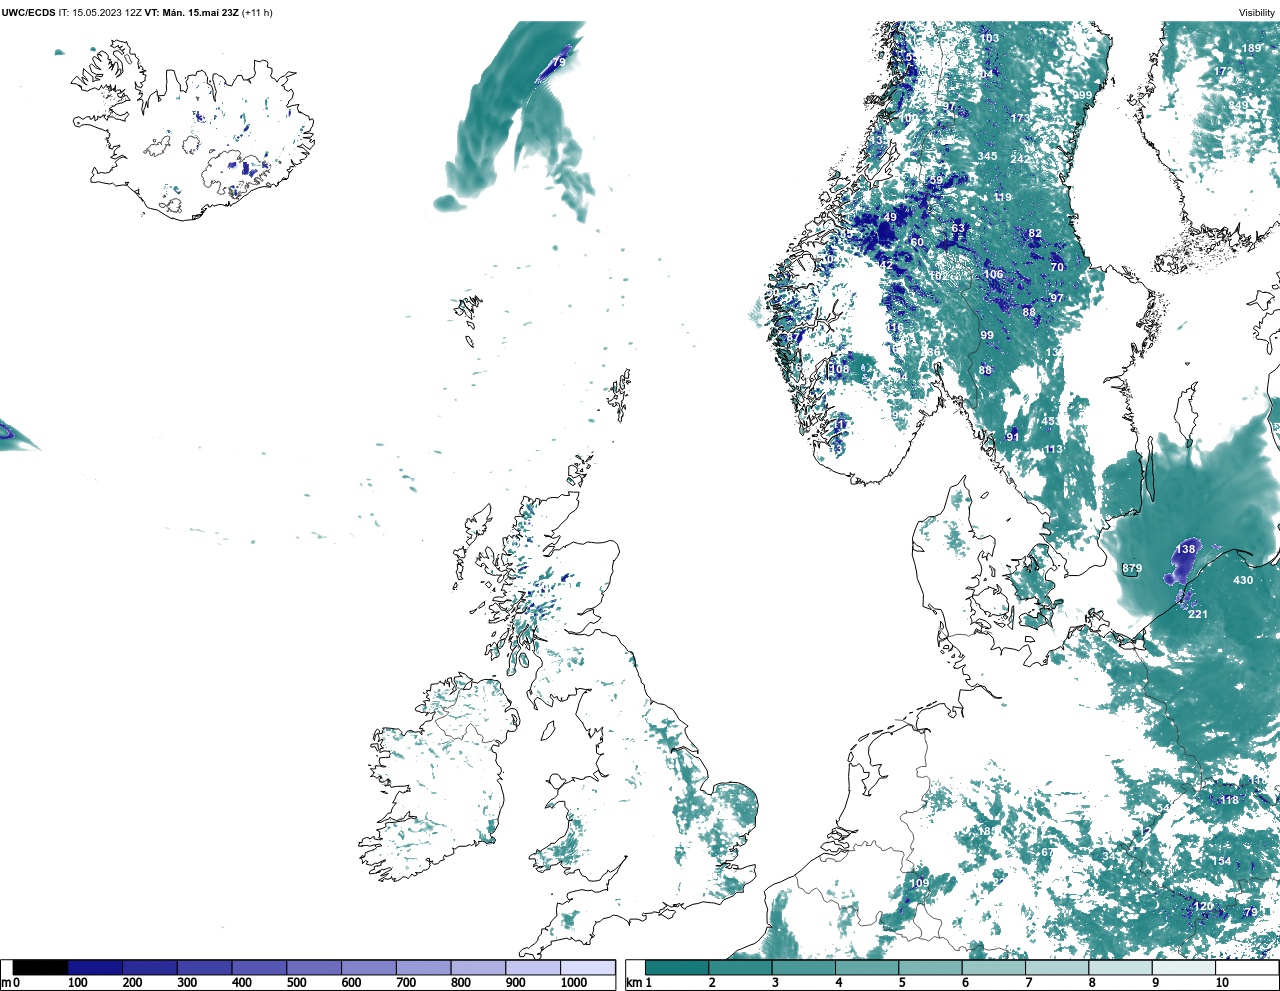1280x991 pixels.
Task: Click the '221' visibility value on map
Action: click(1198, 614)
